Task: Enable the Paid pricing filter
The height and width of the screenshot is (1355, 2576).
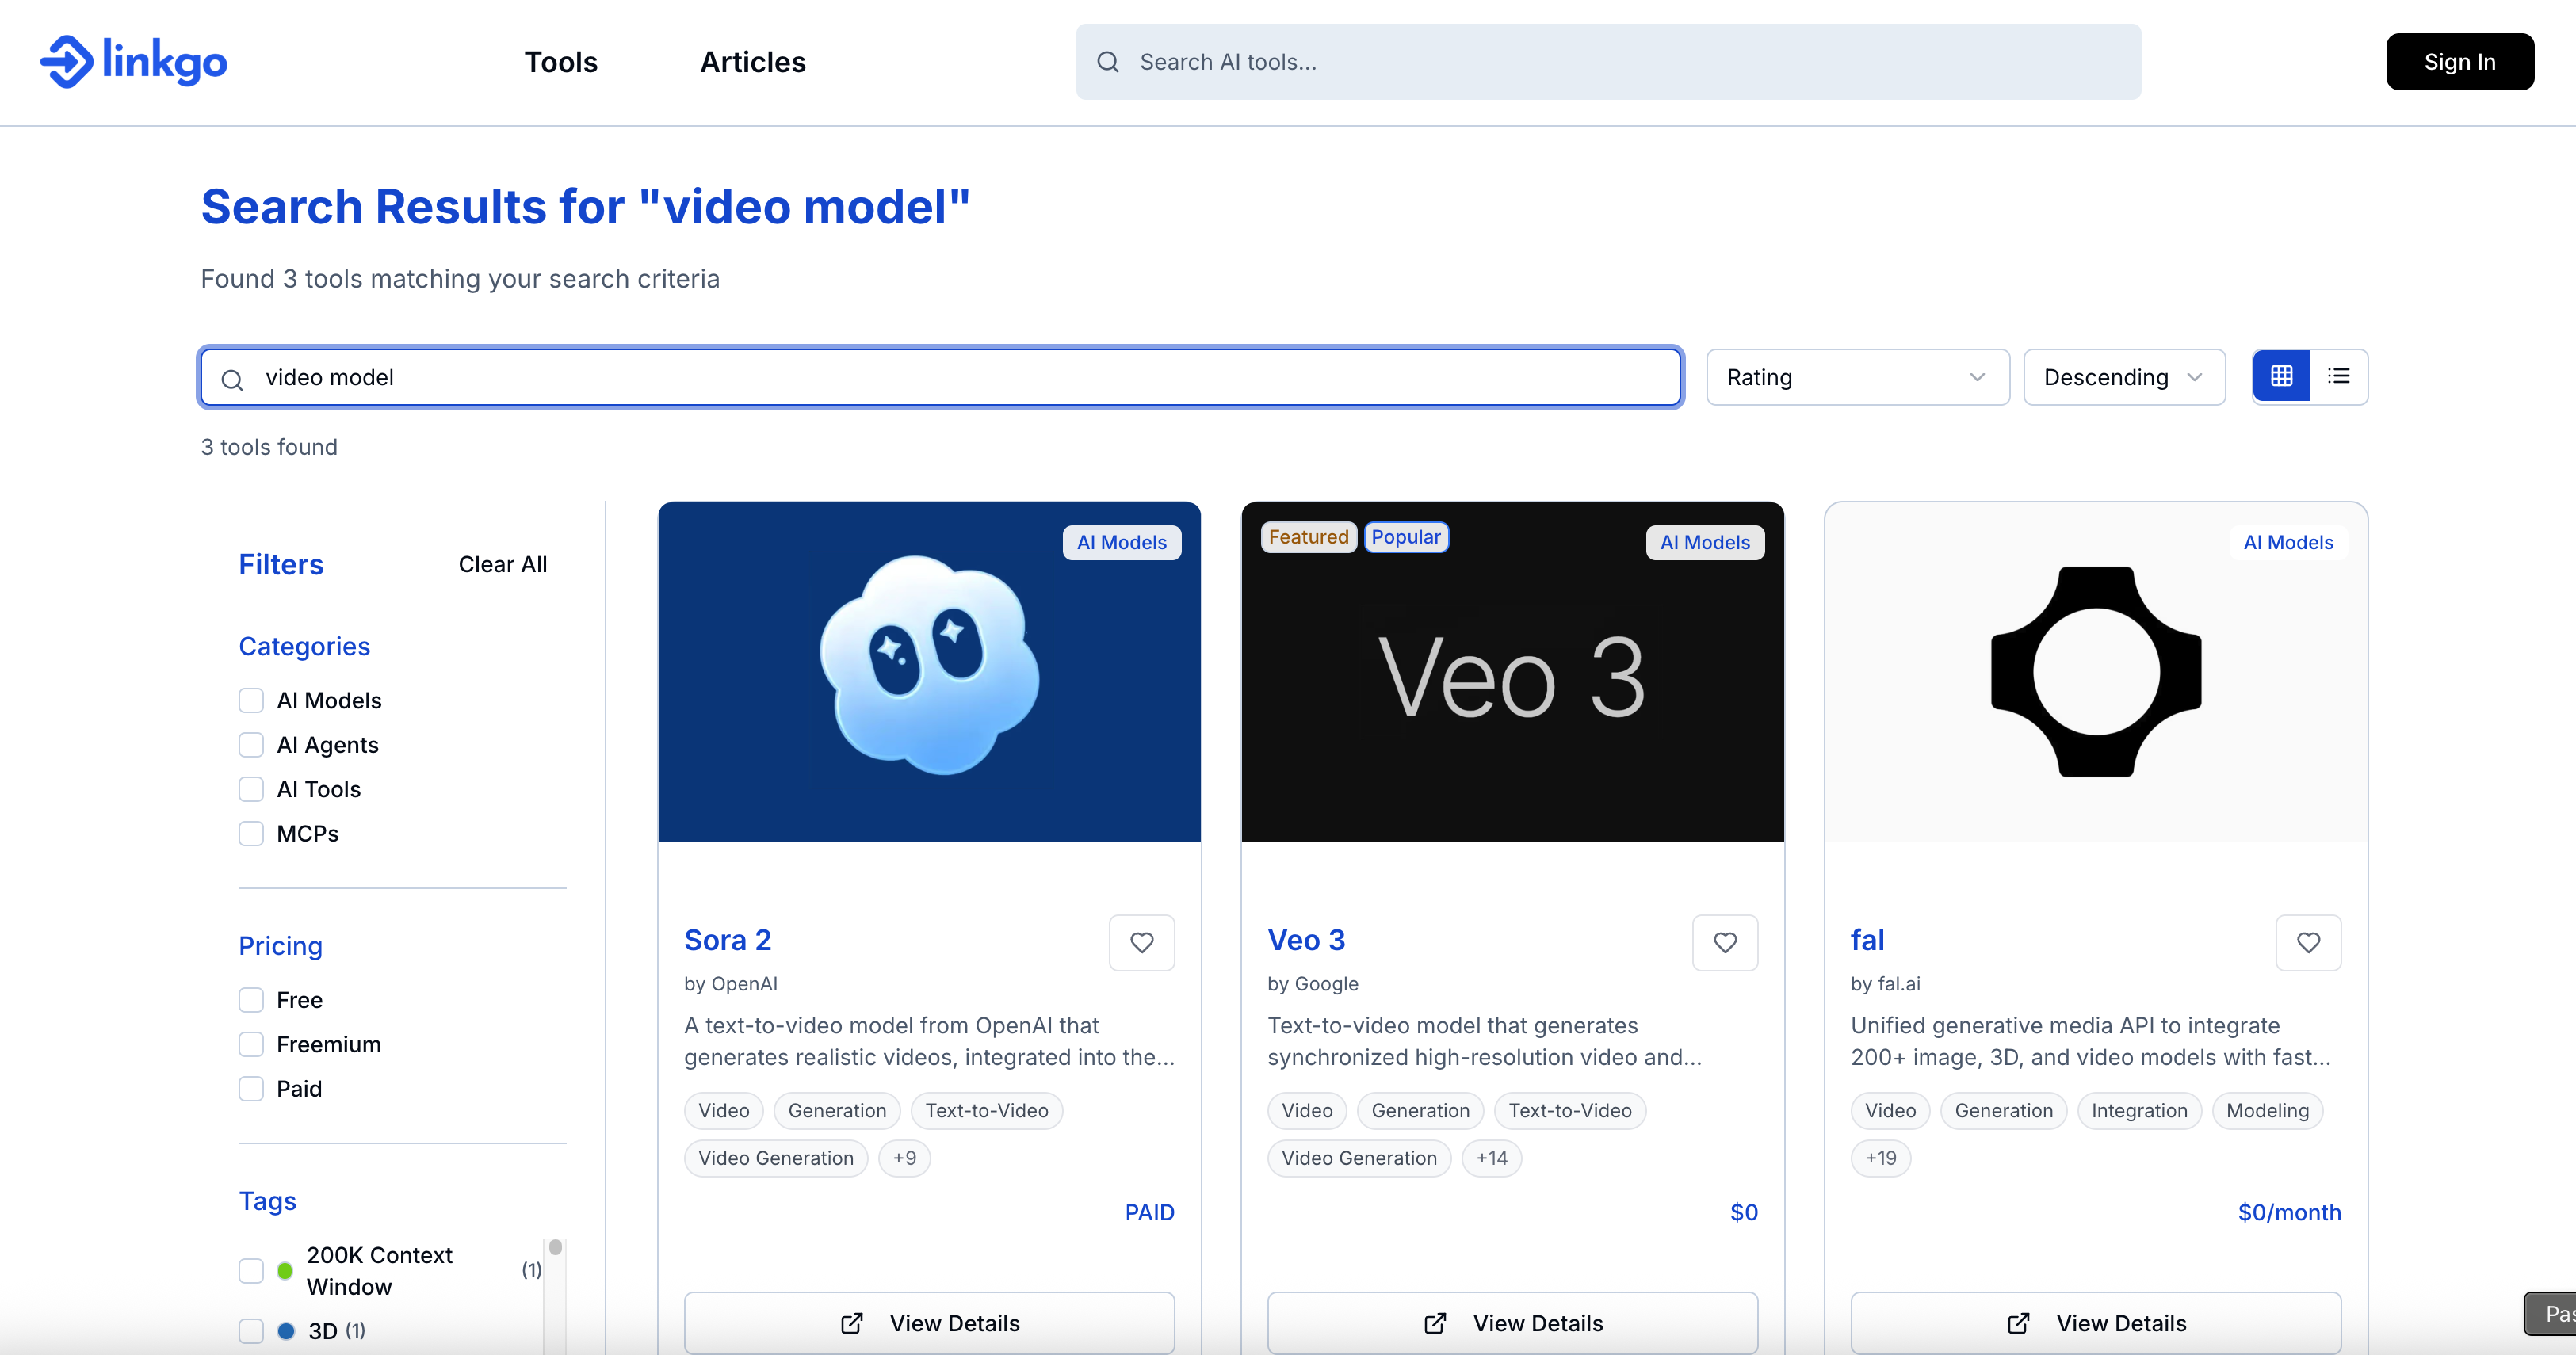Action: tap(251, 1088)
